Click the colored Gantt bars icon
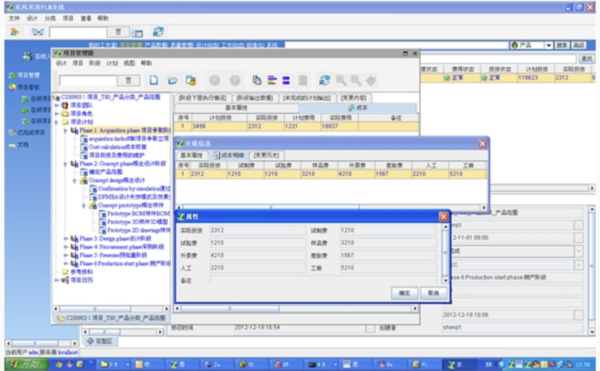600x371 pixels. (x=272, y=80)
